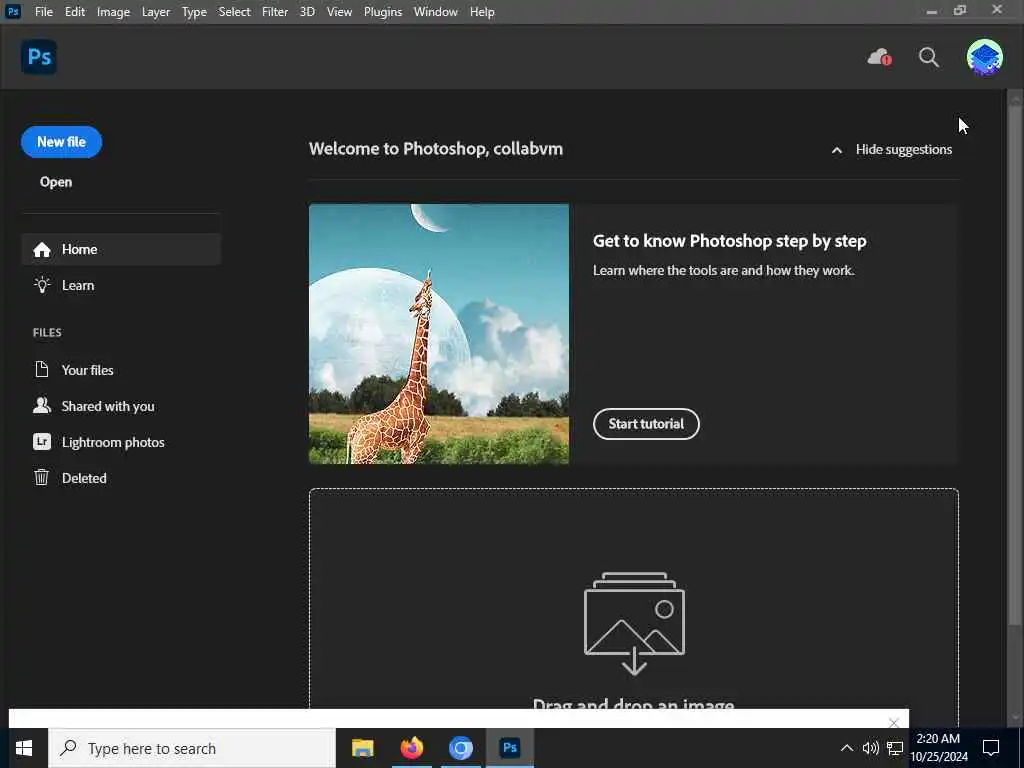Viewport: 1024px width, 768px height.
Task: Create a document with New file
Action: 61,142
